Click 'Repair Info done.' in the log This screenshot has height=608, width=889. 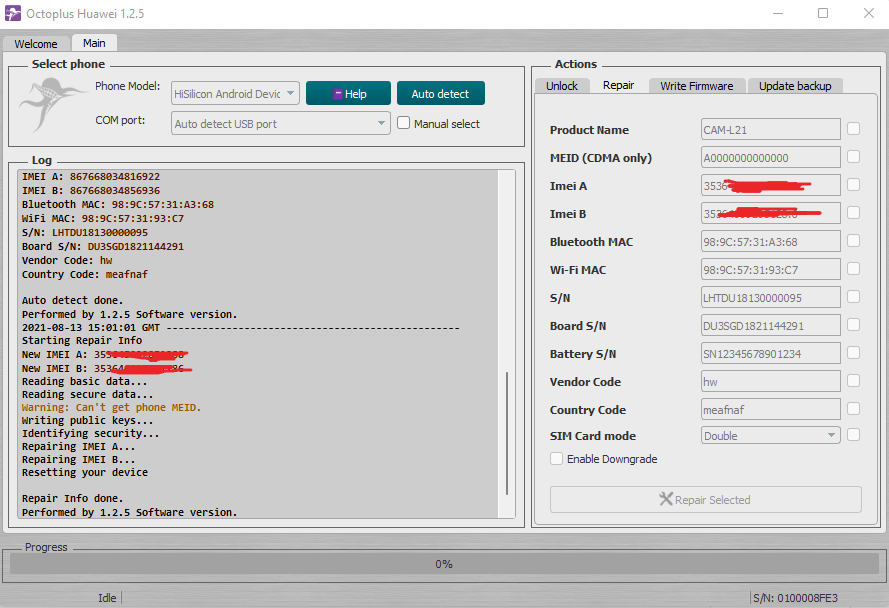73,498
